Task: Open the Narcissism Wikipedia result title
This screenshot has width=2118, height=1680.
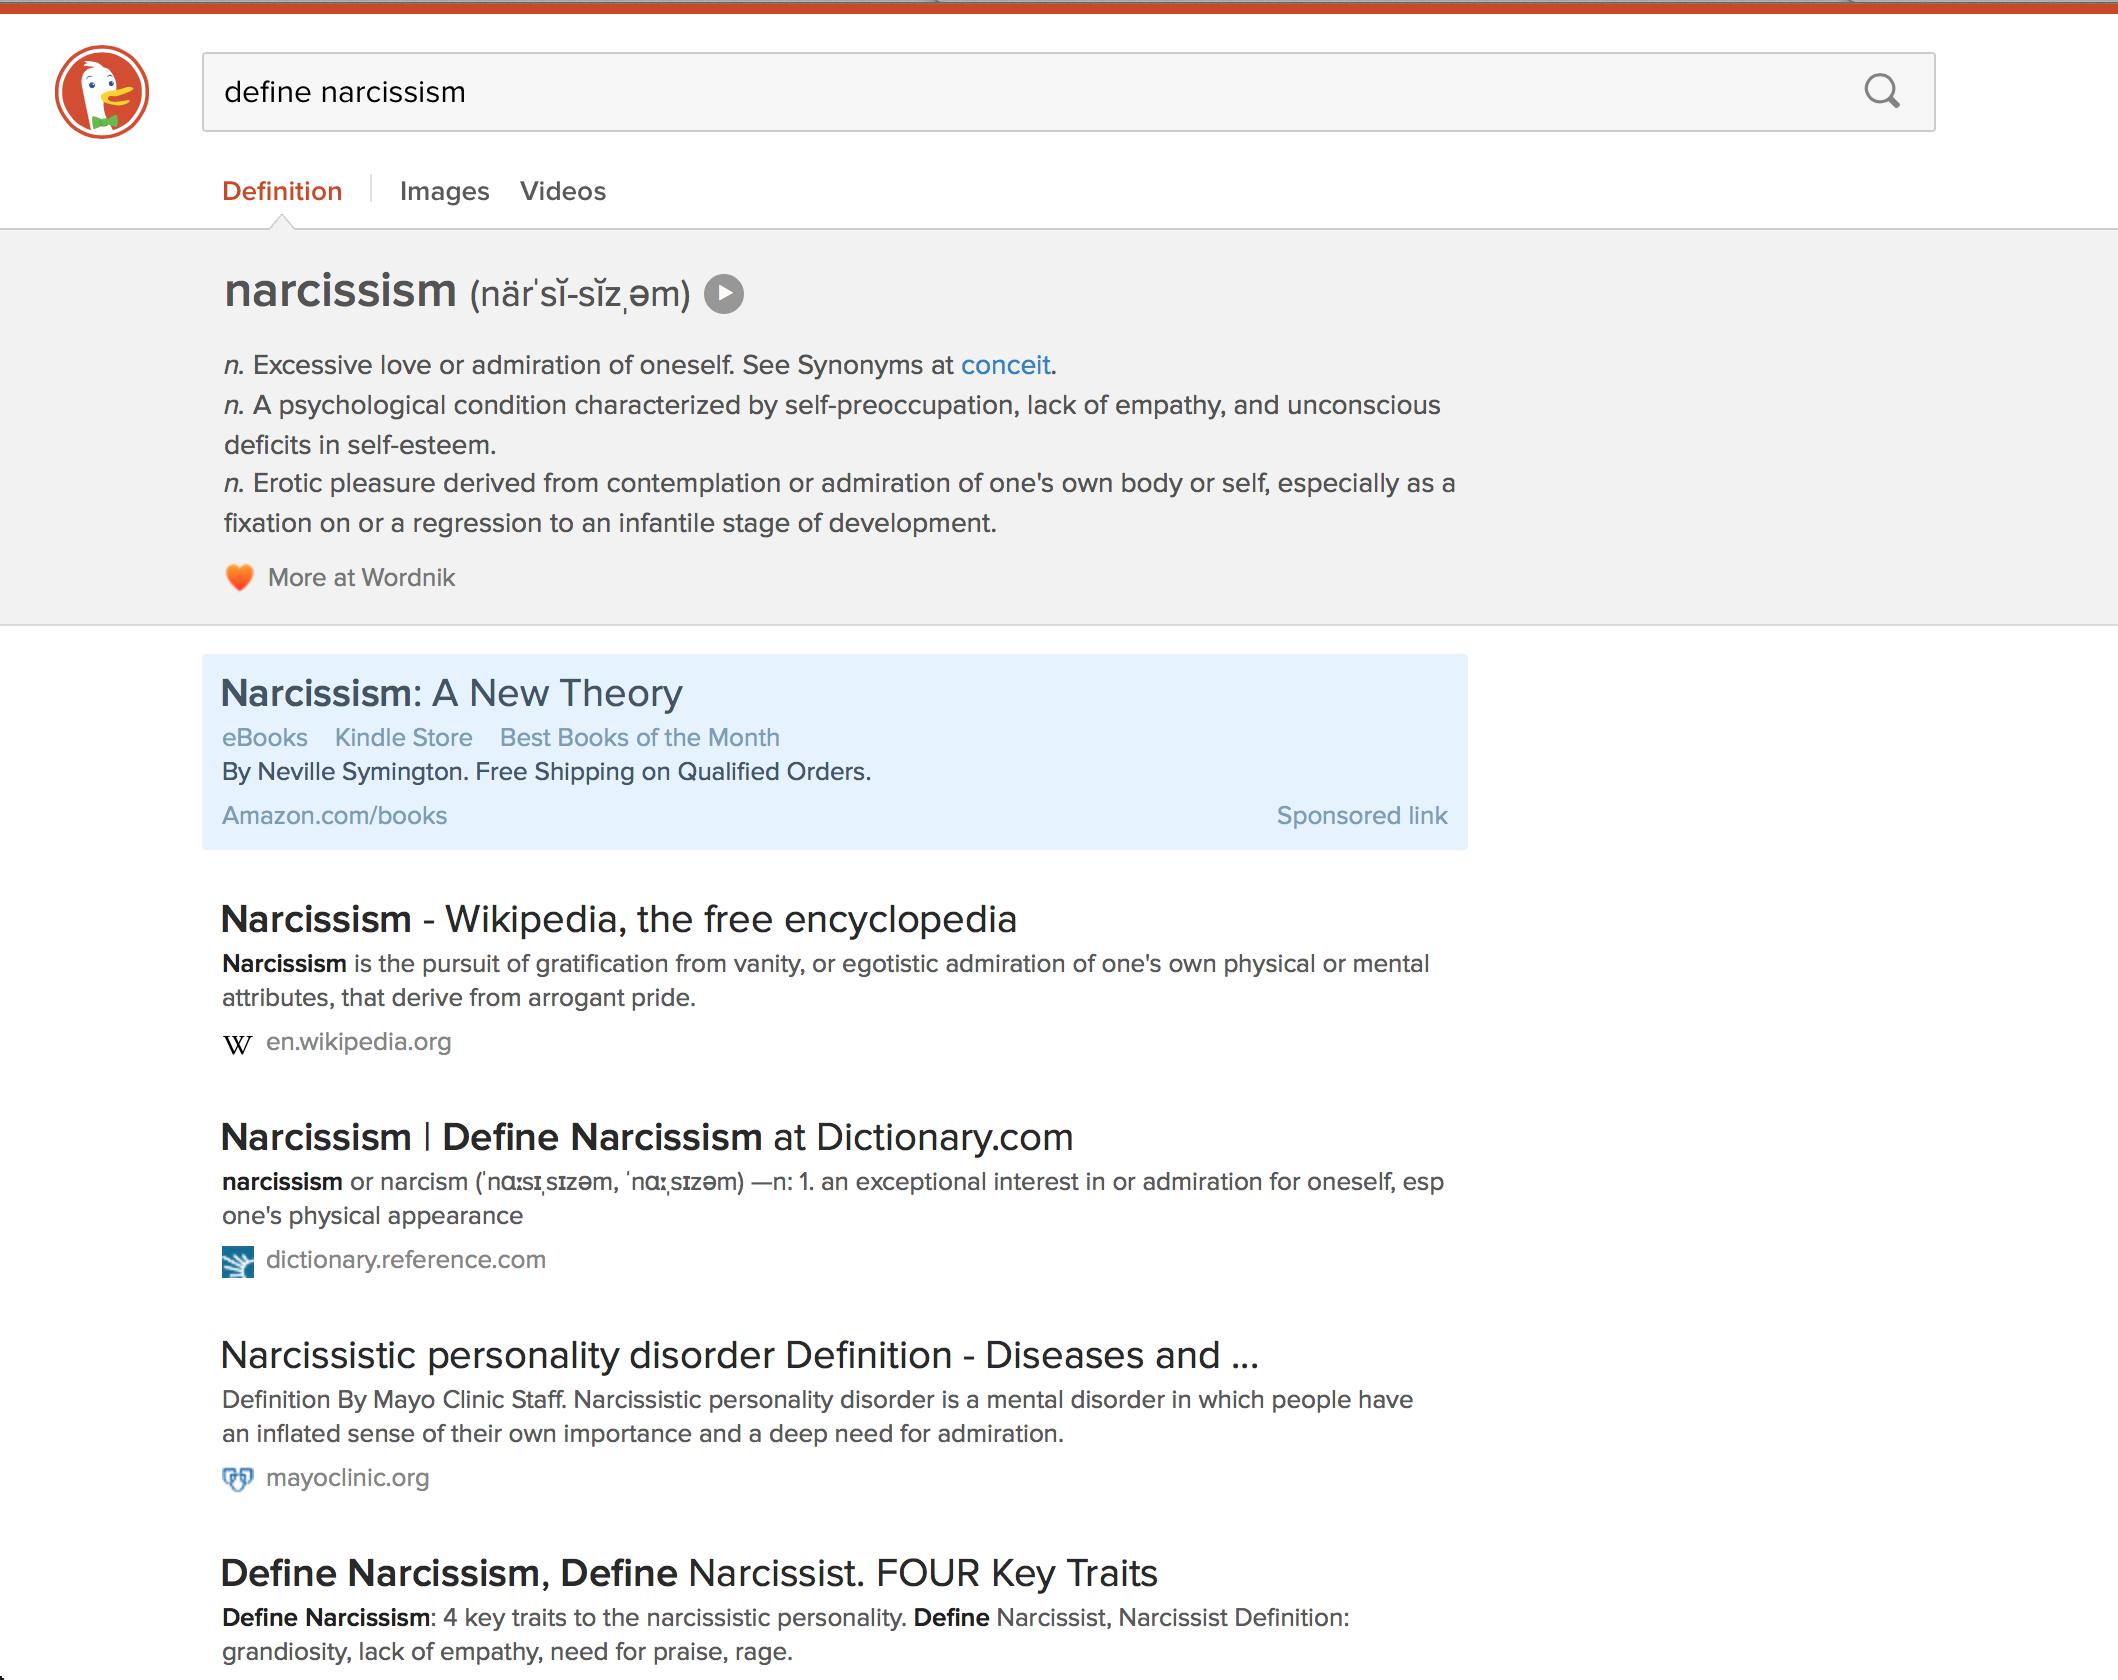Action: 618,919
